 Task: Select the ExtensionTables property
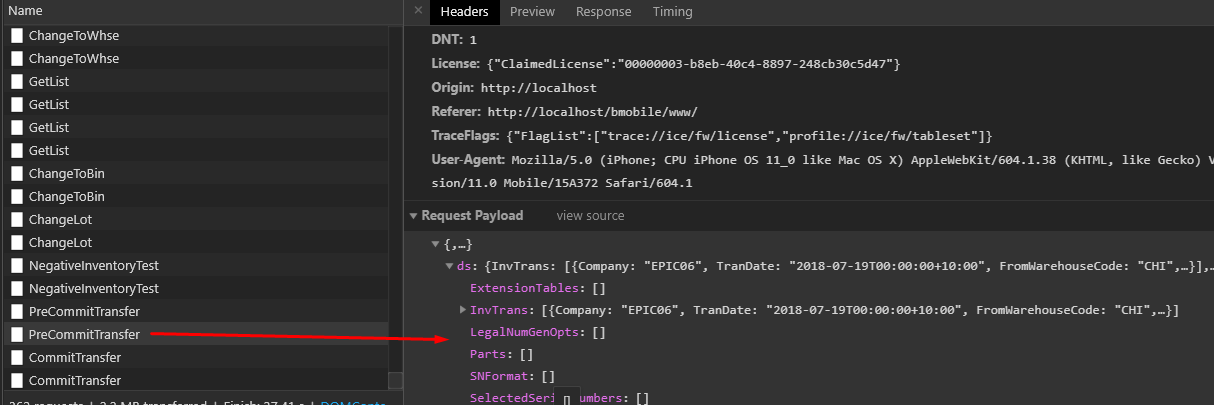coord(538,289)
